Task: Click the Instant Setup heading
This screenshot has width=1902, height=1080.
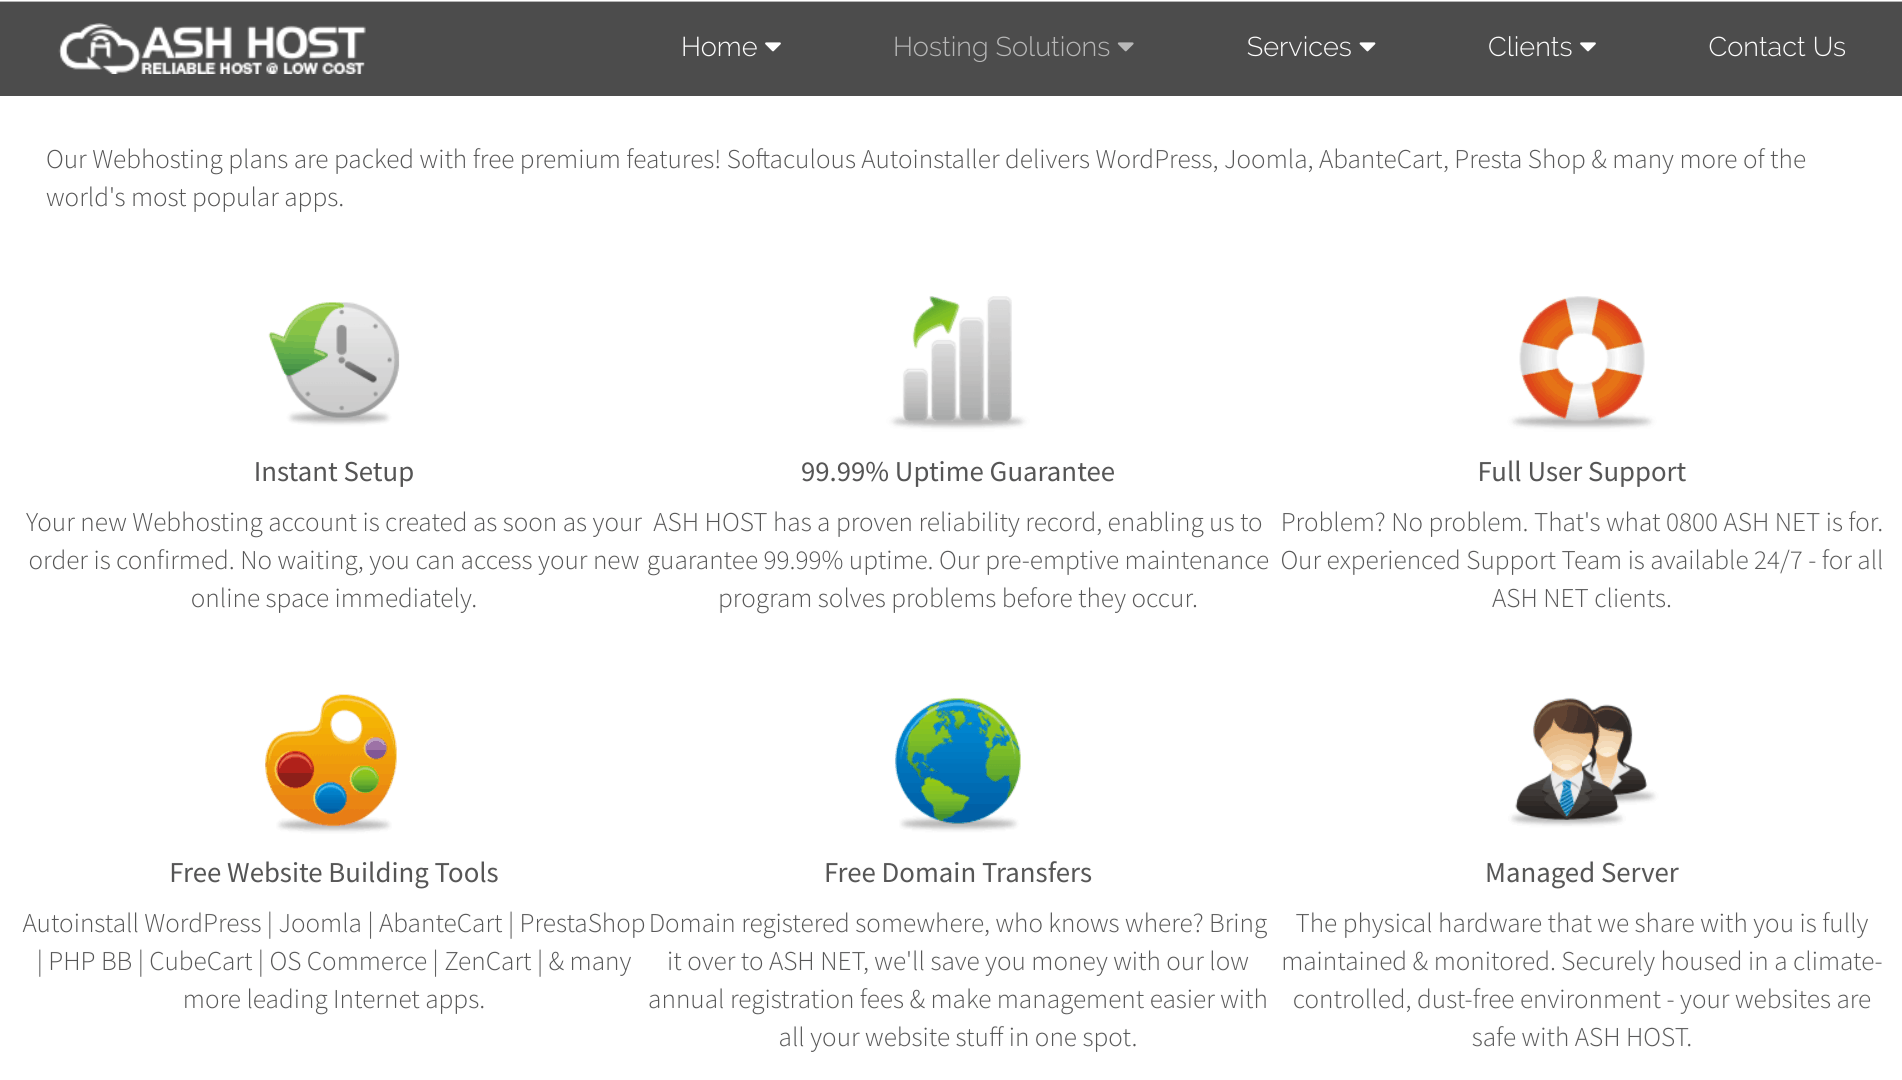Action: pyautogui.click(x=333, y=472)
